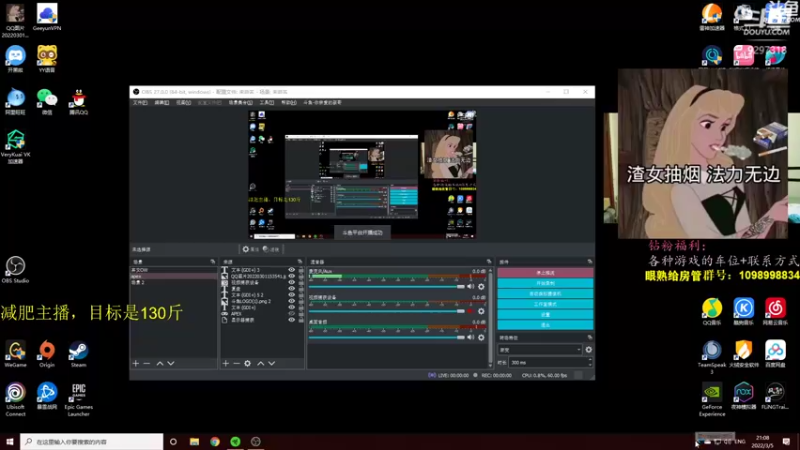Click the 开始录制 start recording button
Screen dimensions: 800x450
[x=545, y=283]
